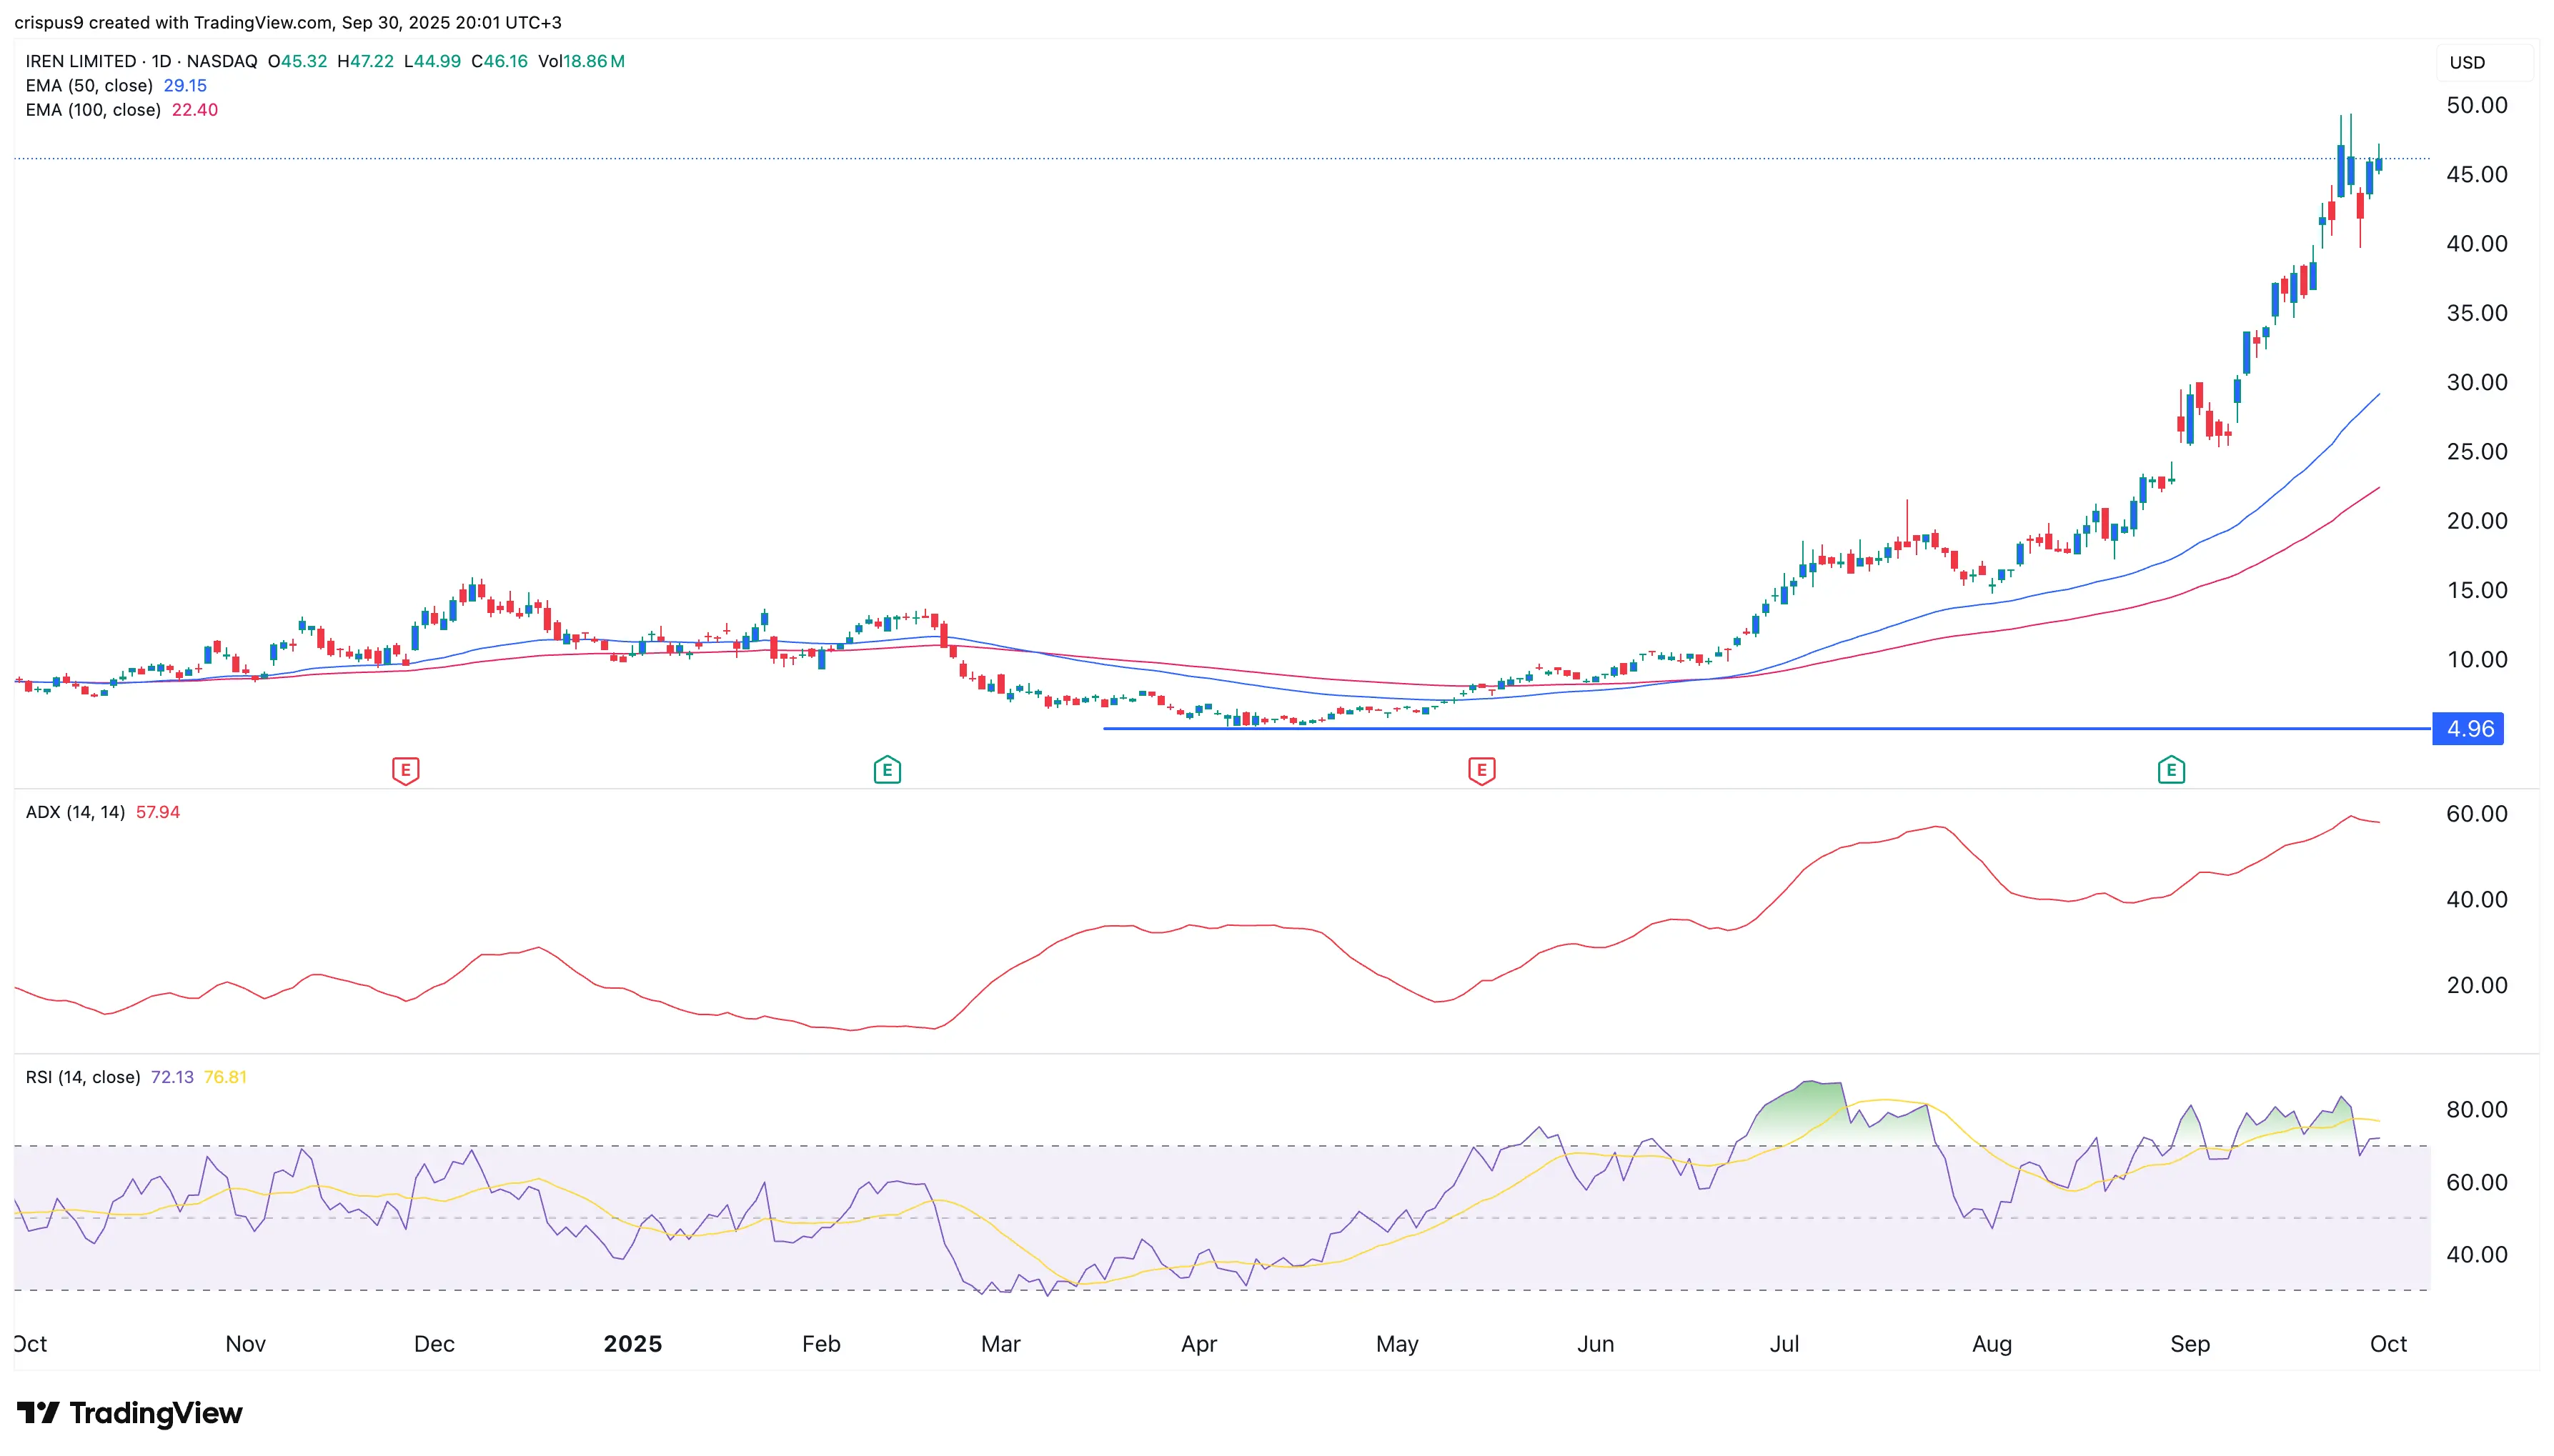
Task: Click the red earnings marker near November
Action: pos(405,770)
